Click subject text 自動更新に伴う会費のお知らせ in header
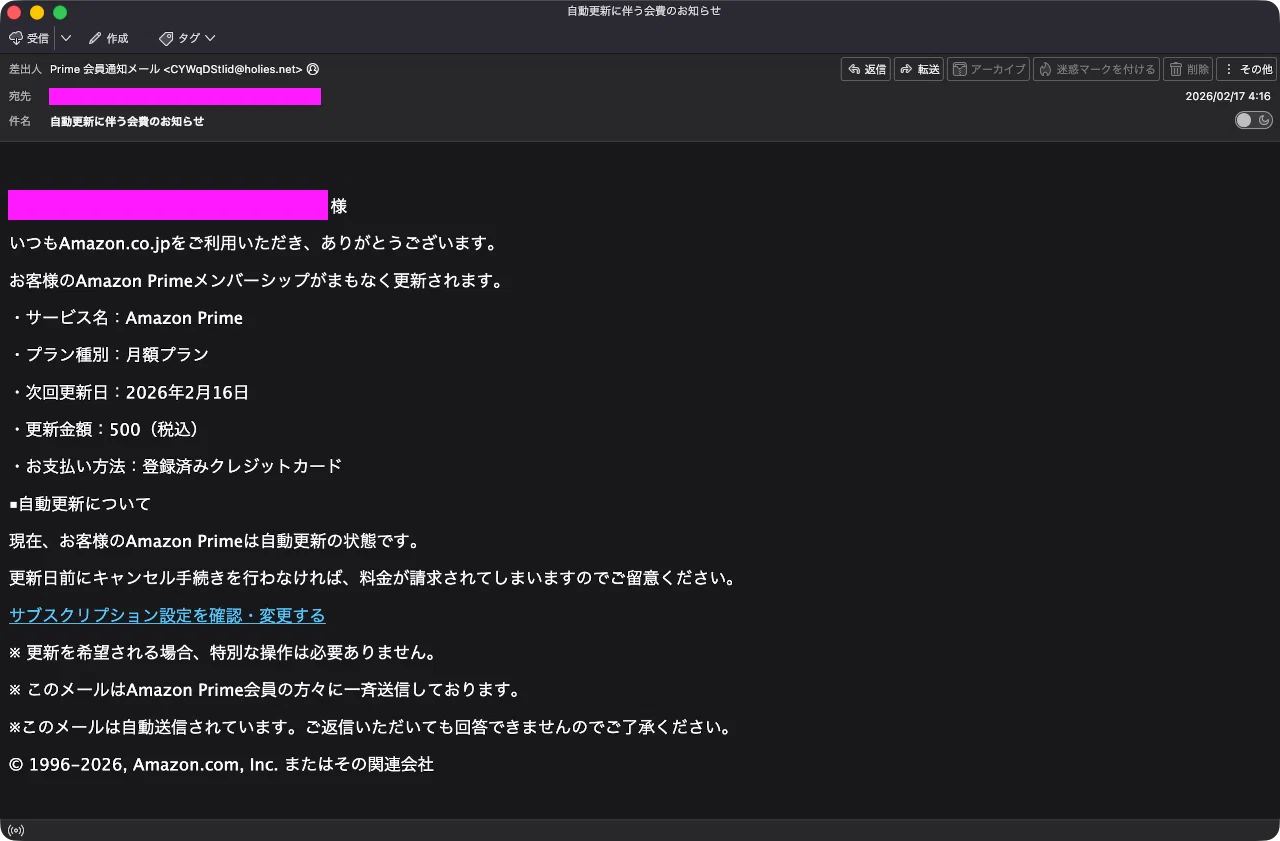1280x841 pixels. tap(127, 121)
